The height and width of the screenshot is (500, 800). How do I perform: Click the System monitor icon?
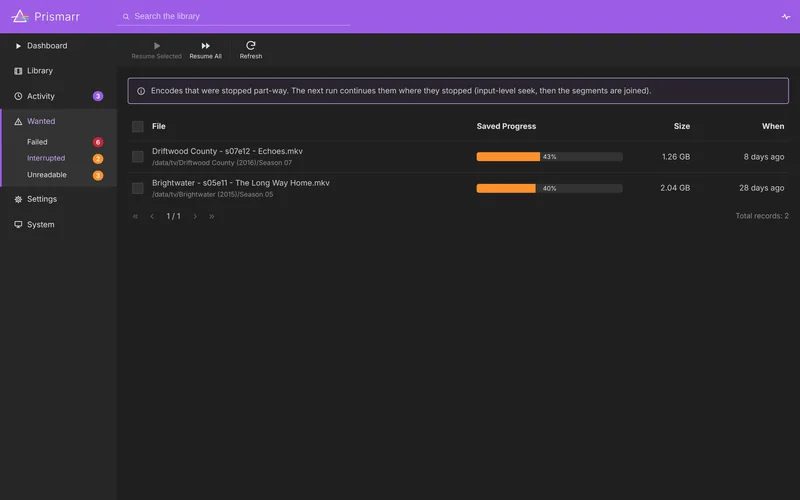pos(18,224)
